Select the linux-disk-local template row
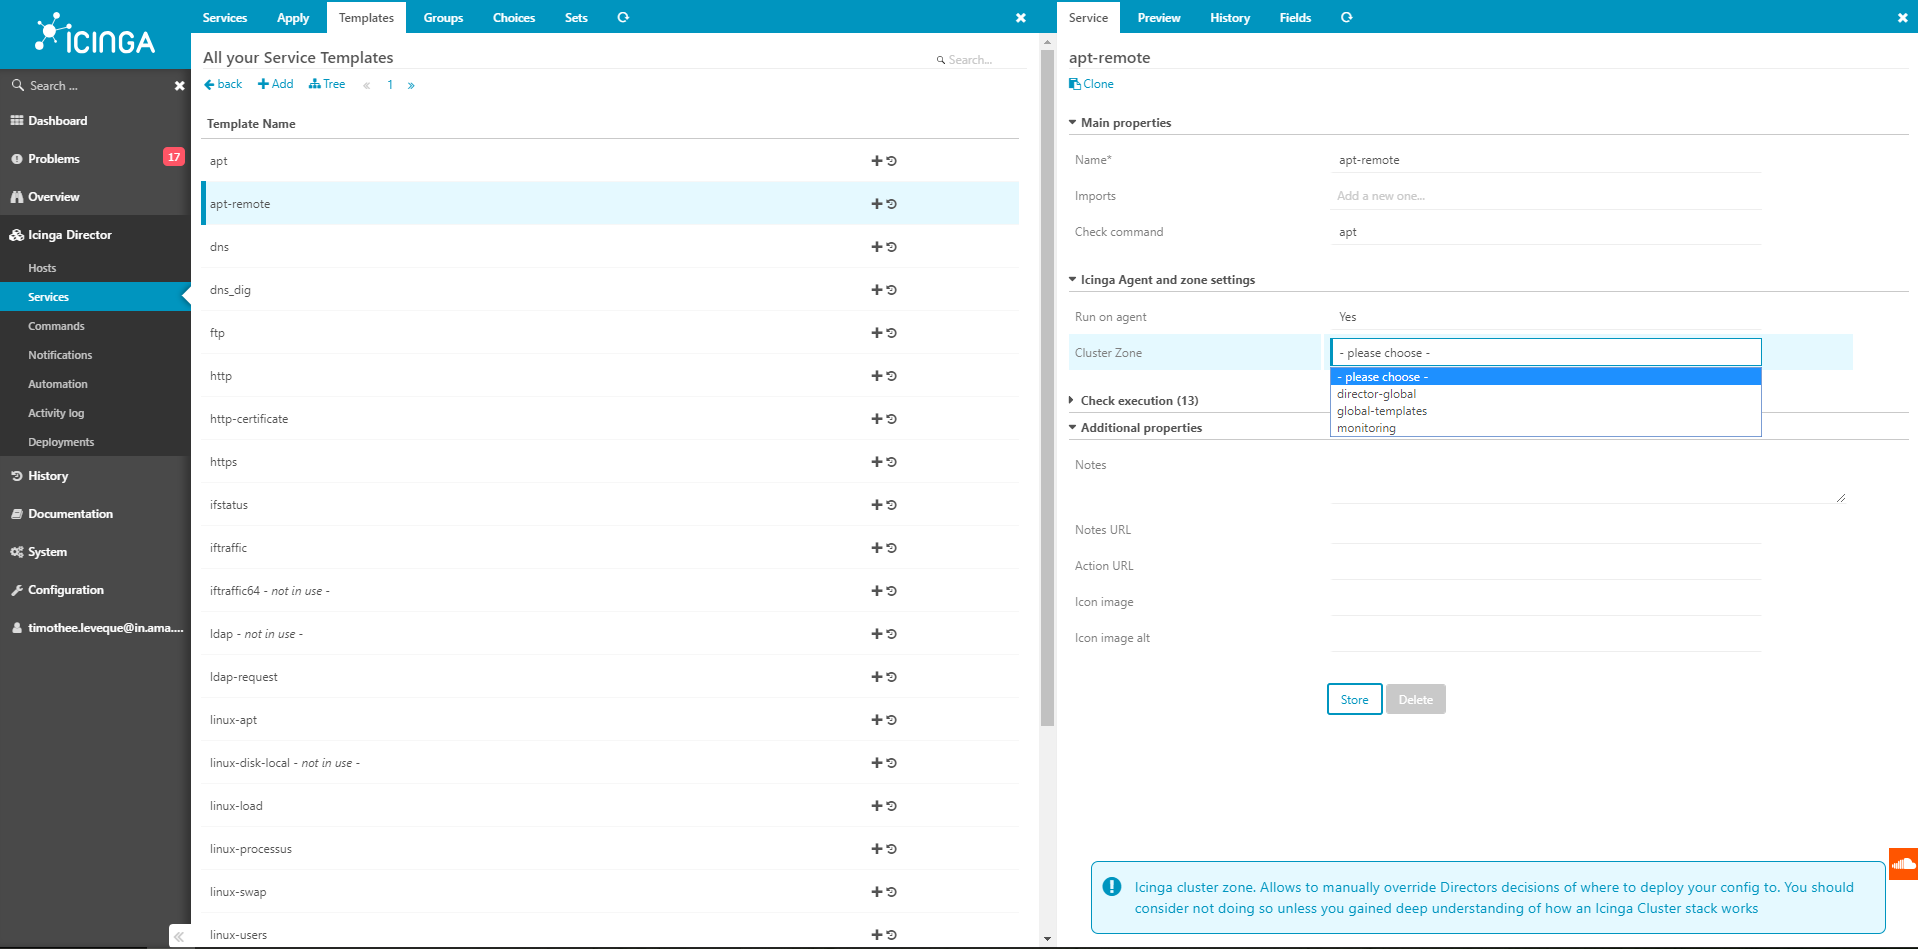Viewport: 1918px width, 949px height. pos(610,763)
